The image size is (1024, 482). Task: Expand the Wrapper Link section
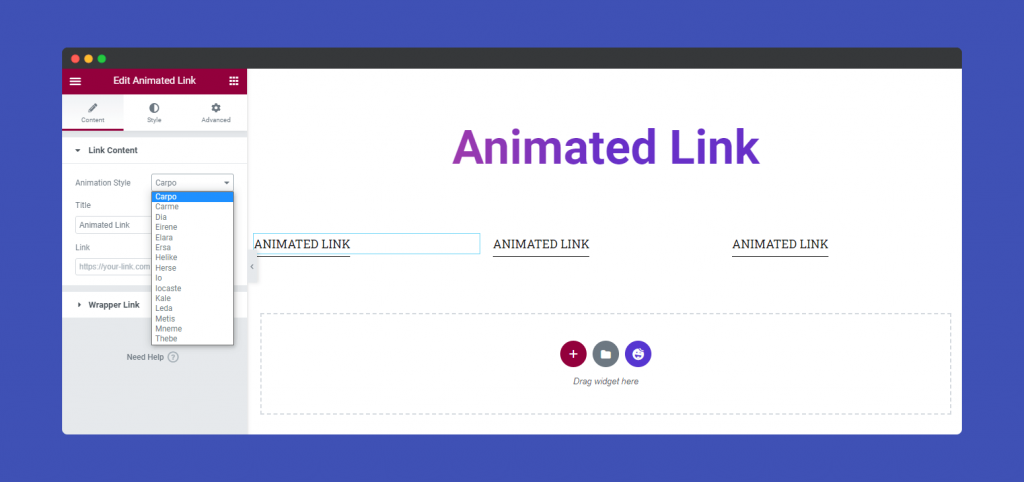click(x=108, y=305)
